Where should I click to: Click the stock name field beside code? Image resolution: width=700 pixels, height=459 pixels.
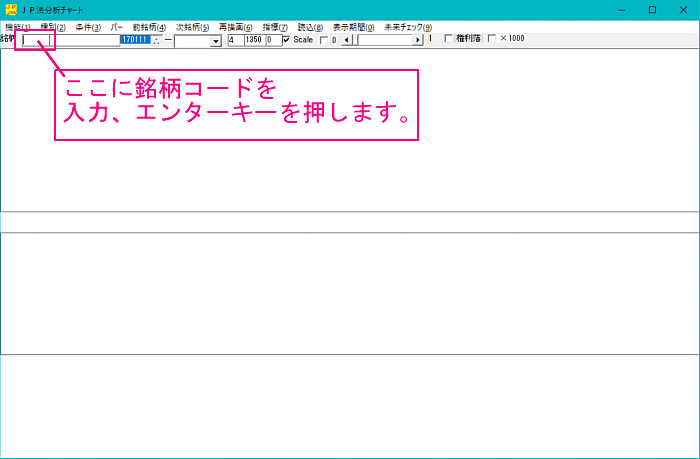(85, 40)
